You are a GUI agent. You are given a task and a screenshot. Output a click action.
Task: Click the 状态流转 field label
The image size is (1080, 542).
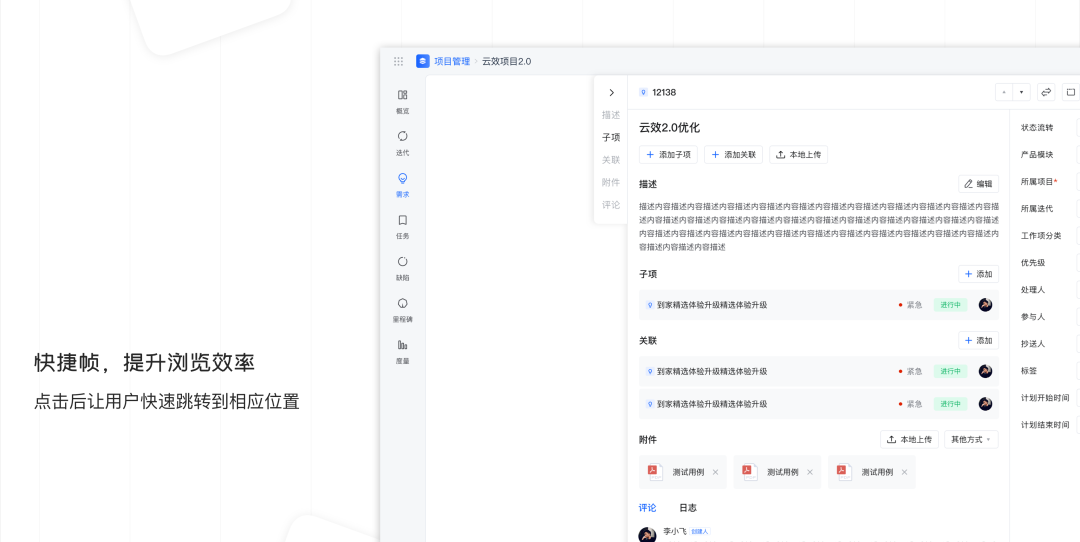1037,128
